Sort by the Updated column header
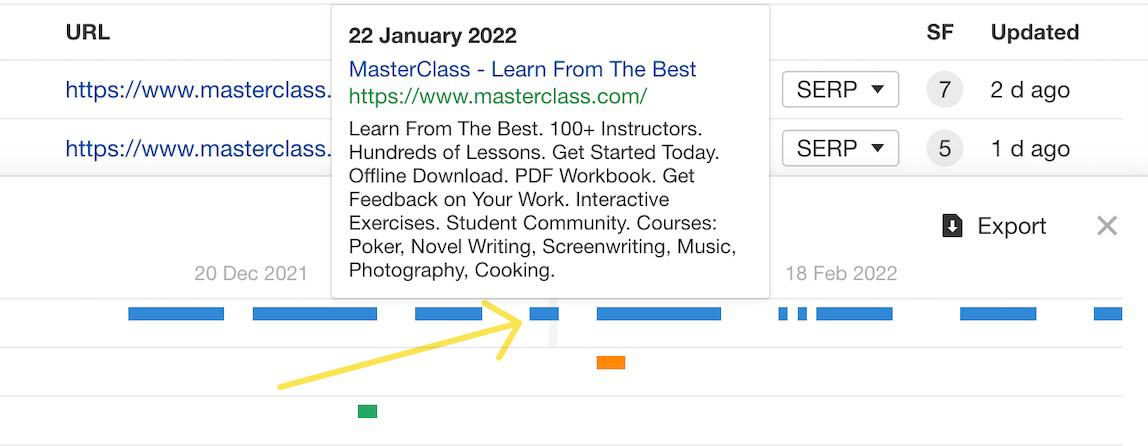 (1035, 32)
